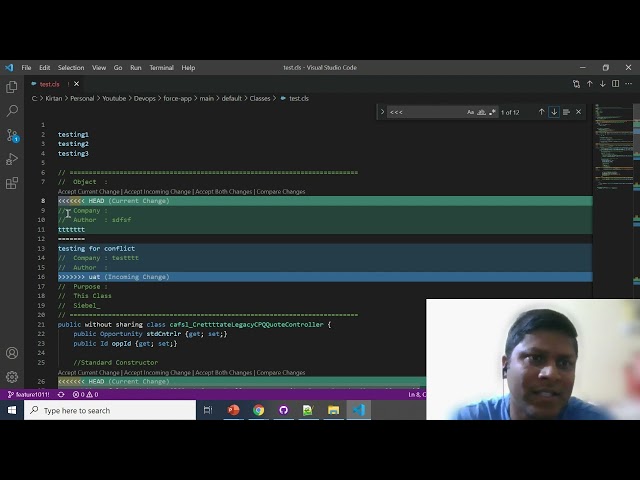Viewport: 640px width, 480px height.
Task: Open the Help menu
Action: point(188,68)
